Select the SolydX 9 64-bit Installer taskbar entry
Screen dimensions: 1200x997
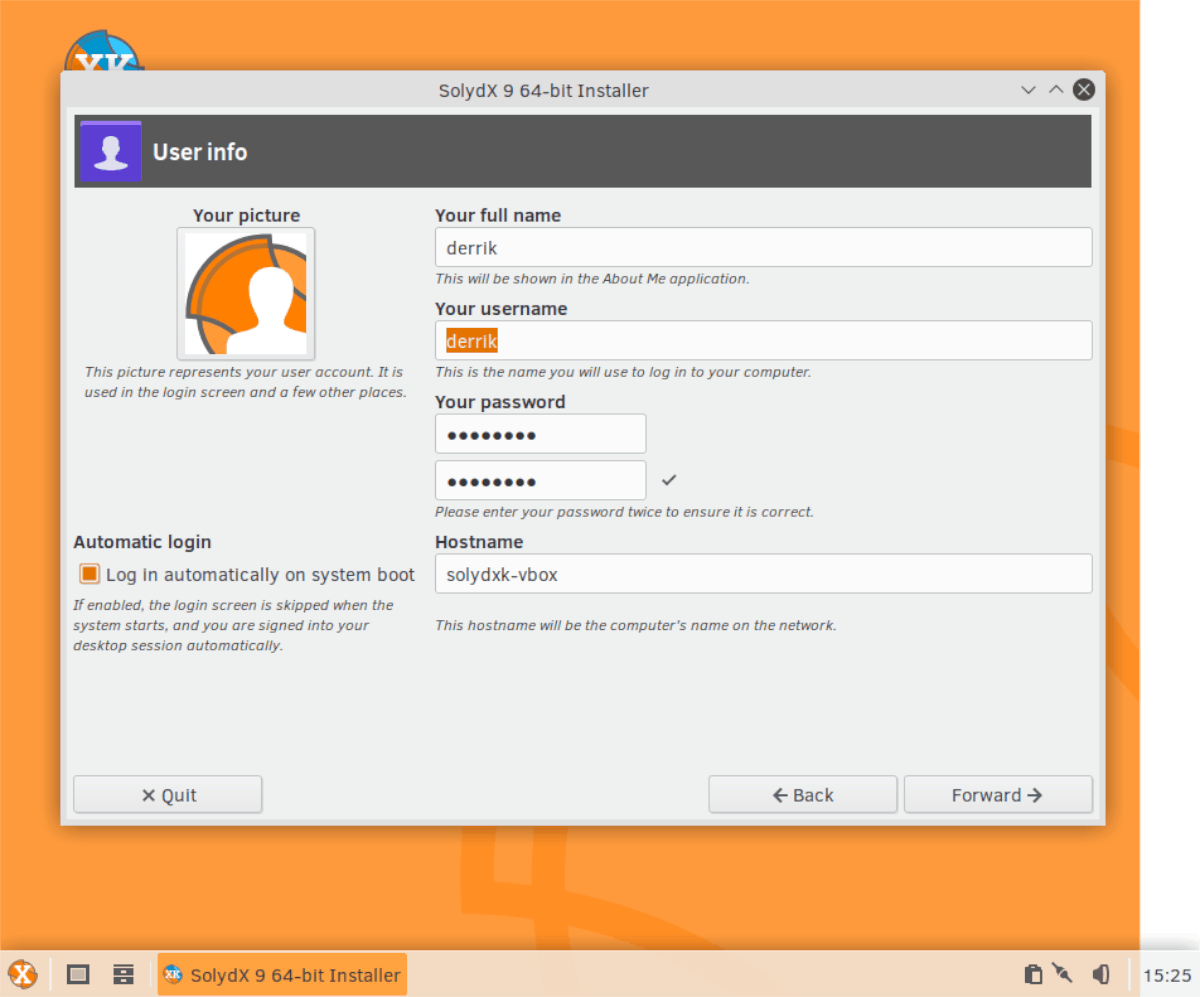282,974
